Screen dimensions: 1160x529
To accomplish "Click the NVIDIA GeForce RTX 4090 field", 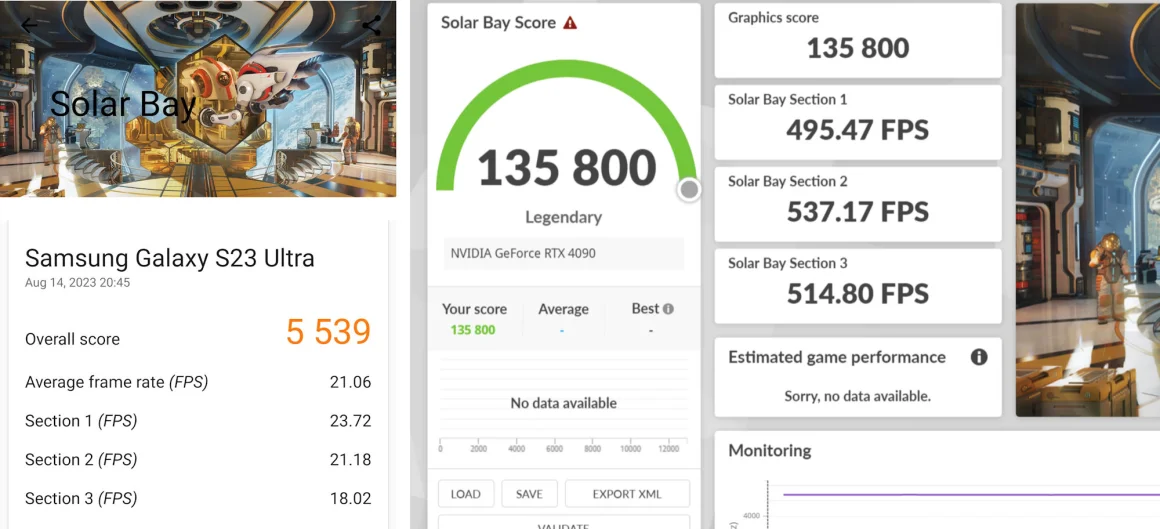I will pos(564,253).
